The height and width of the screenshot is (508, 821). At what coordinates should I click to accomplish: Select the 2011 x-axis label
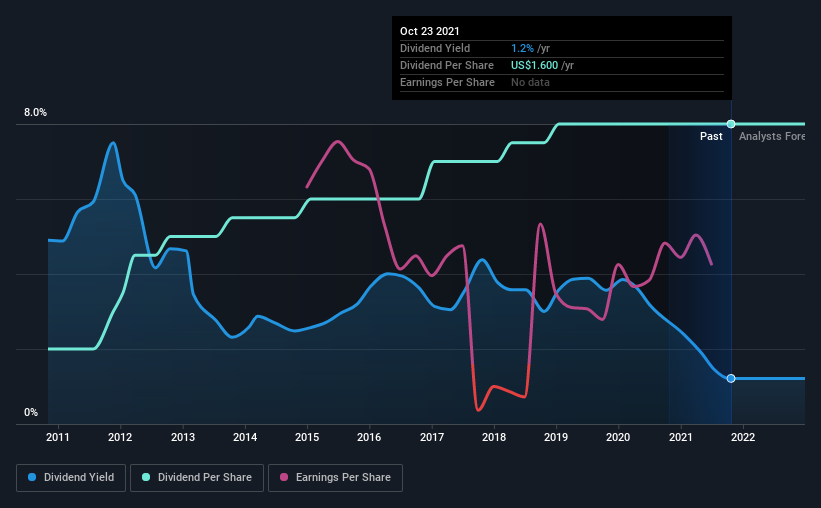coord(58,437)
